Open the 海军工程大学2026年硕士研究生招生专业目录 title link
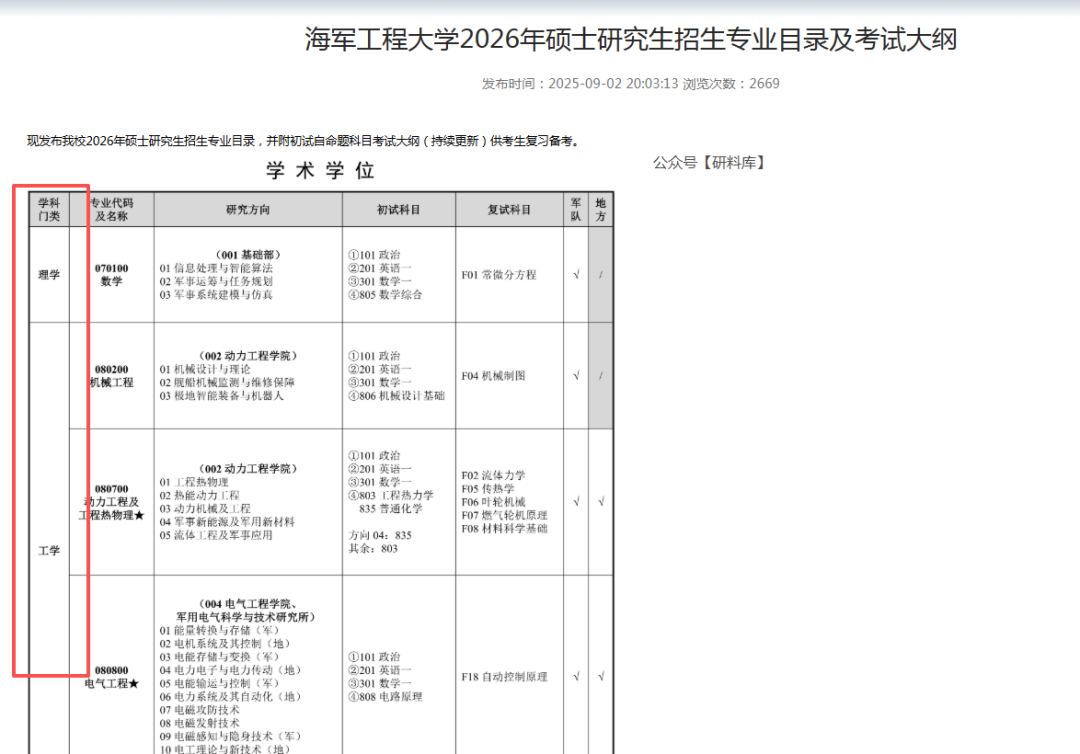The width and height of the screenshot is (1080, 754). 629,40
